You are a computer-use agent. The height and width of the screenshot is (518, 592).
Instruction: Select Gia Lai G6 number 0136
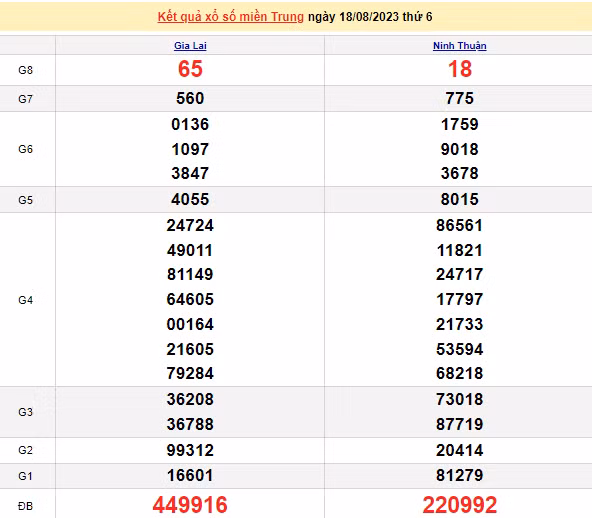pyautogui.click(x=190, y=125)
